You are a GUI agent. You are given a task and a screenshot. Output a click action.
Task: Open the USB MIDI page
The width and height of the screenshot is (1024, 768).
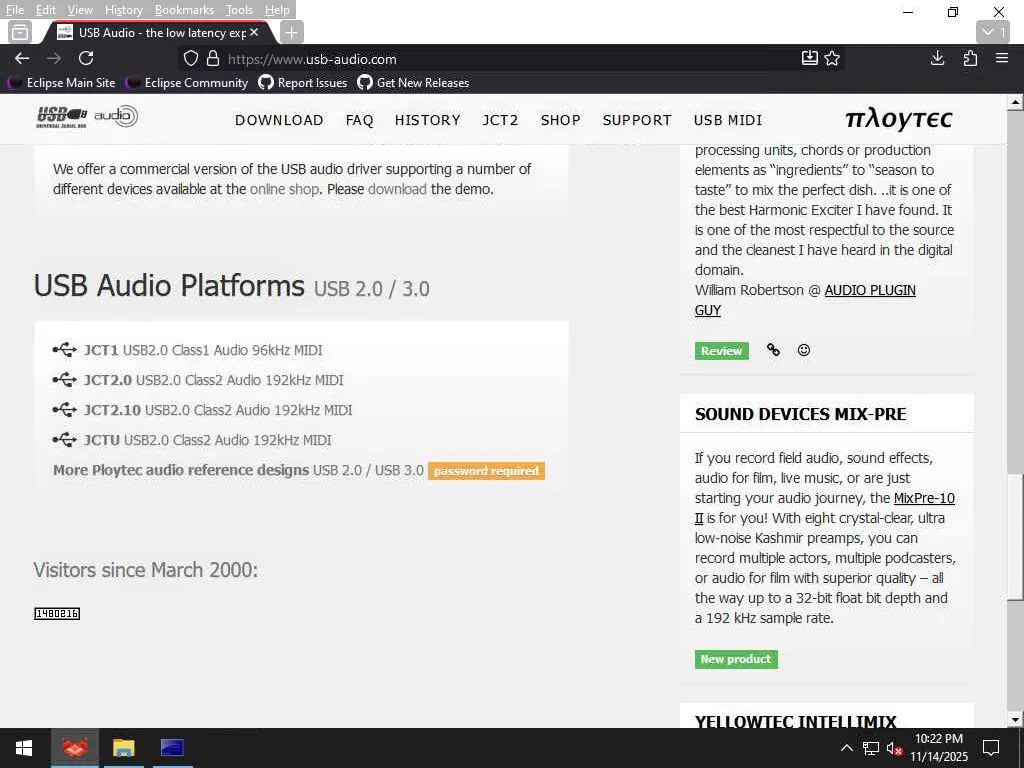point(728,120)
